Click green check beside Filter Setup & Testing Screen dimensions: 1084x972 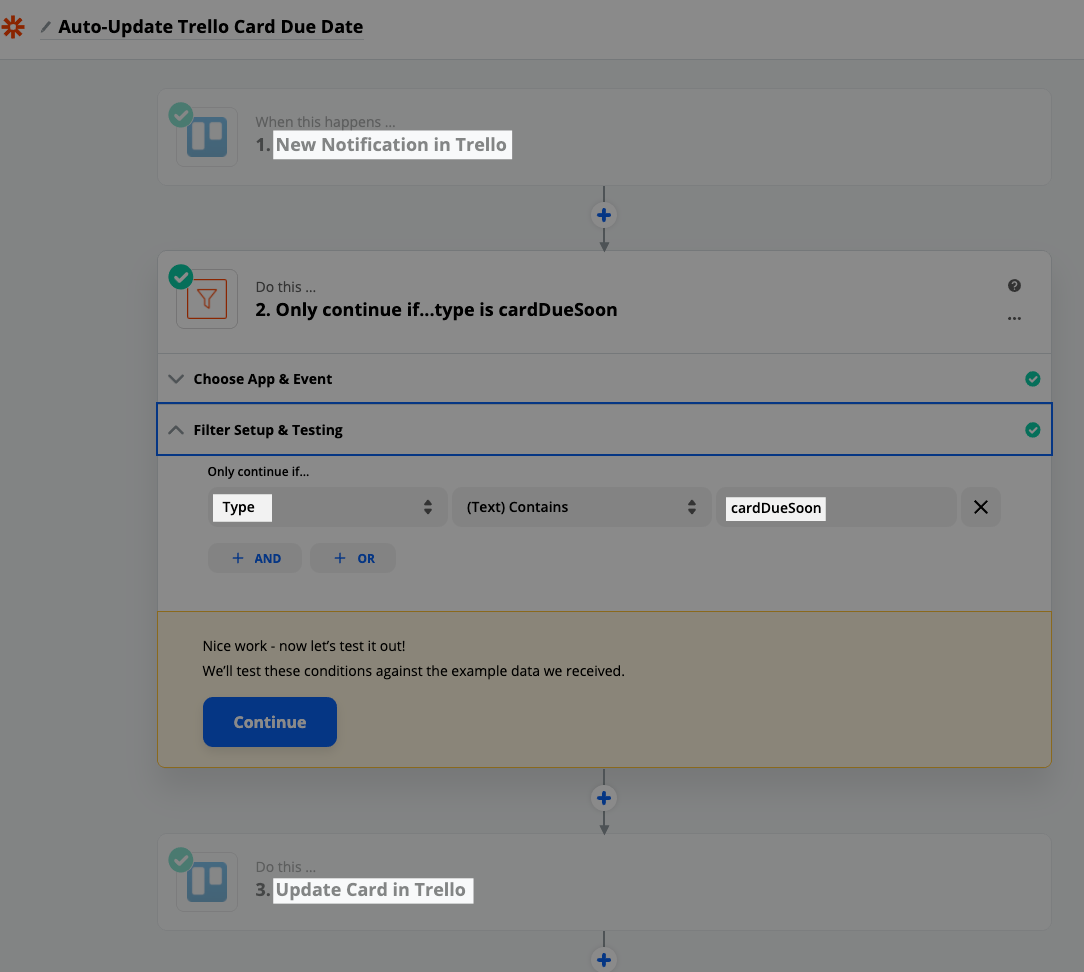tap(1033, 430)
